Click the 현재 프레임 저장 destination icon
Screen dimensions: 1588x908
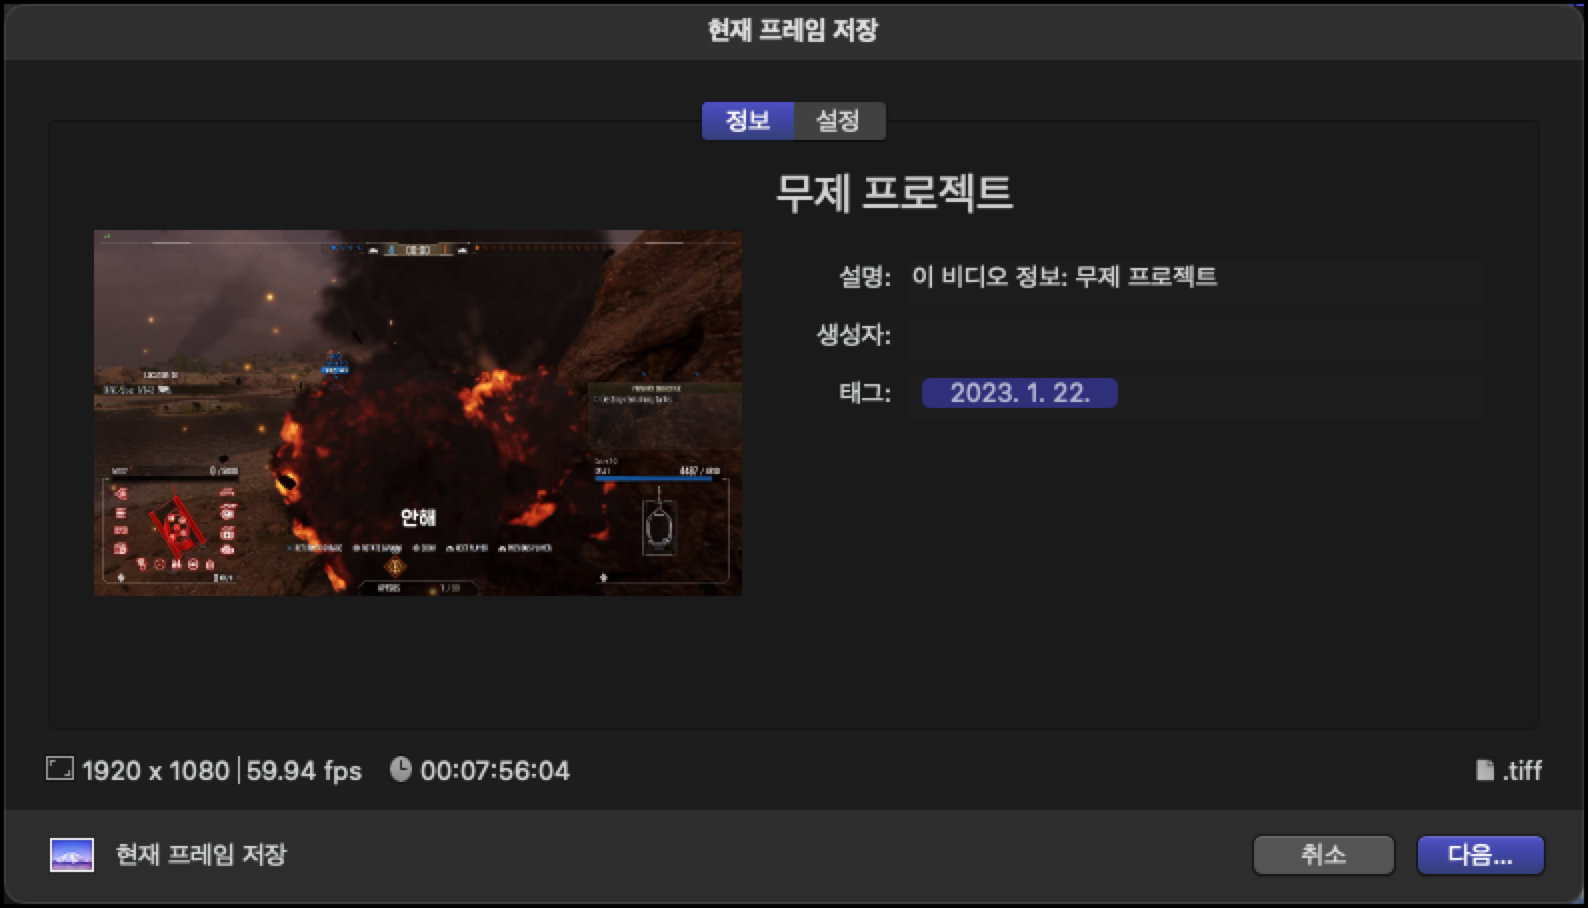click(72, 855)
